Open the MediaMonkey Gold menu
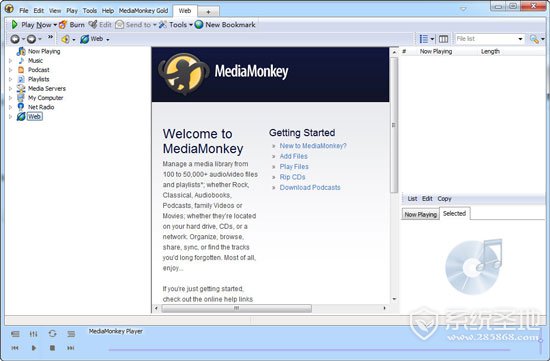The height and width of the screenshot is (361, 550). tap(143, 11)
